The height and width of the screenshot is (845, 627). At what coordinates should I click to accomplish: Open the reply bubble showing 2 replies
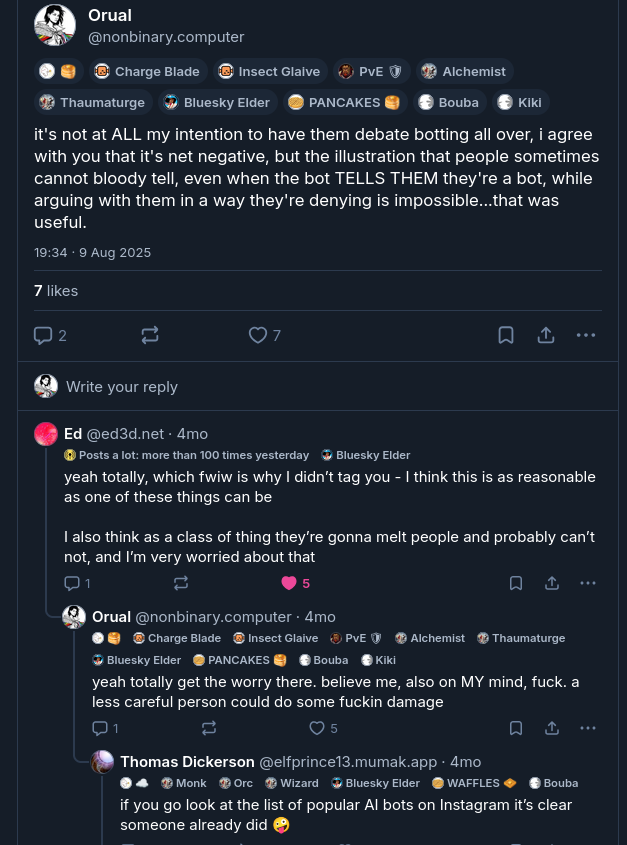pos(42,335)
